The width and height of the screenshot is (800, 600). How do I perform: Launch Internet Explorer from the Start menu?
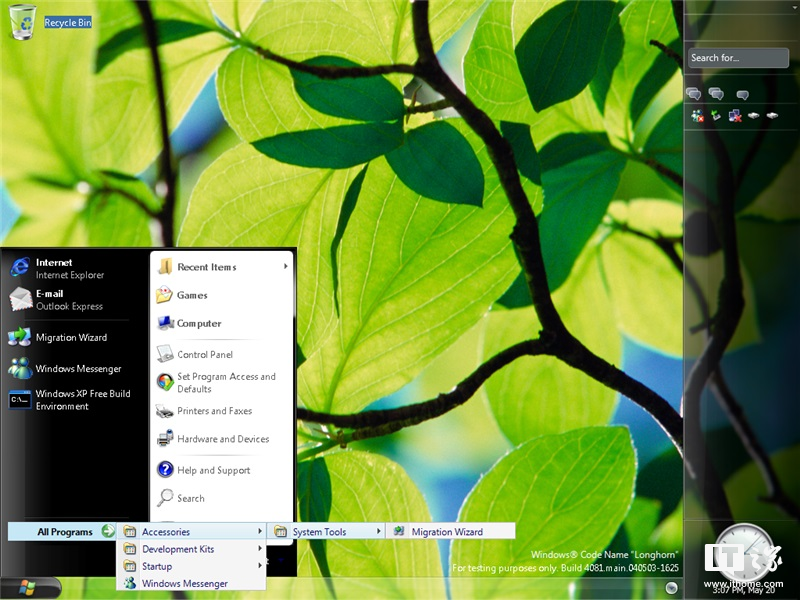[x=67, y=268]
